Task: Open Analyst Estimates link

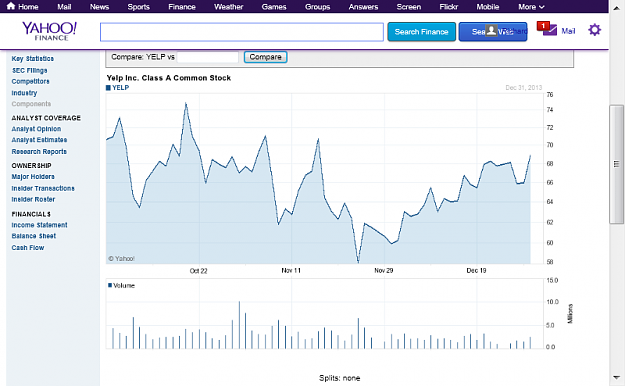Action: 39,140
